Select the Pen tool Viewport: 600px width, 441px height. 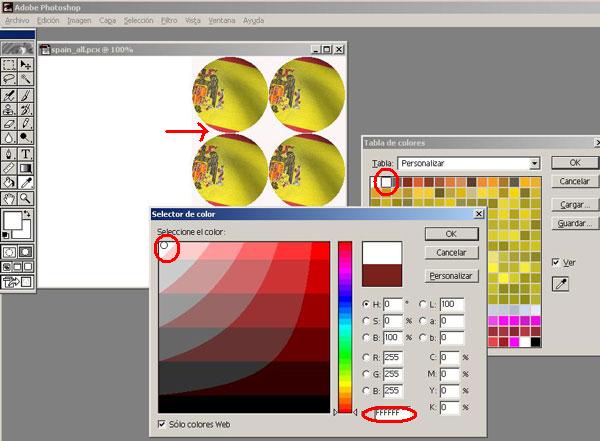(x=9, y=154)
